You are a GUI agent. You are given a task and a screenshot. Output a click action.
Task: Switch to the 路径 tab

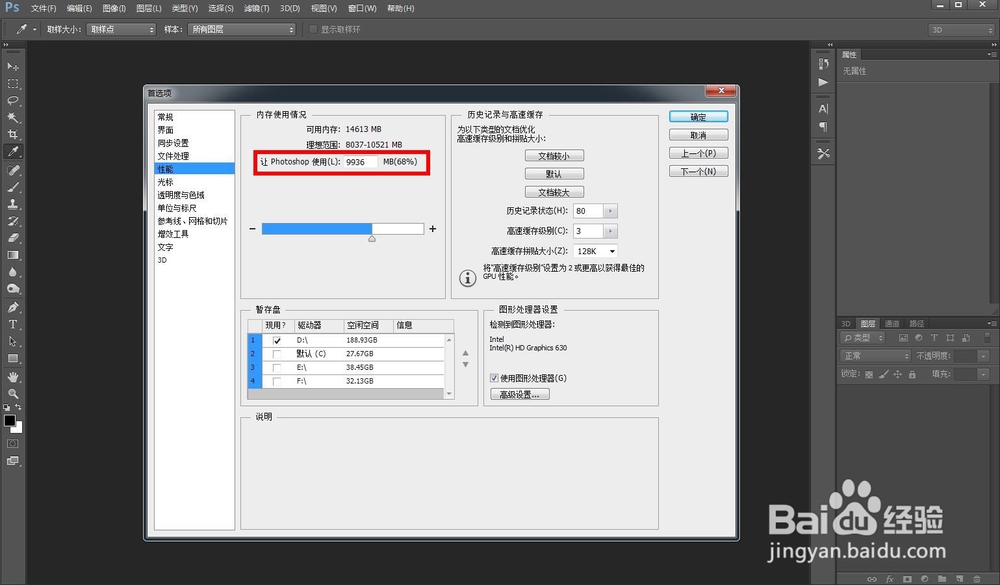pyautogui.click(x=916, y=323)
